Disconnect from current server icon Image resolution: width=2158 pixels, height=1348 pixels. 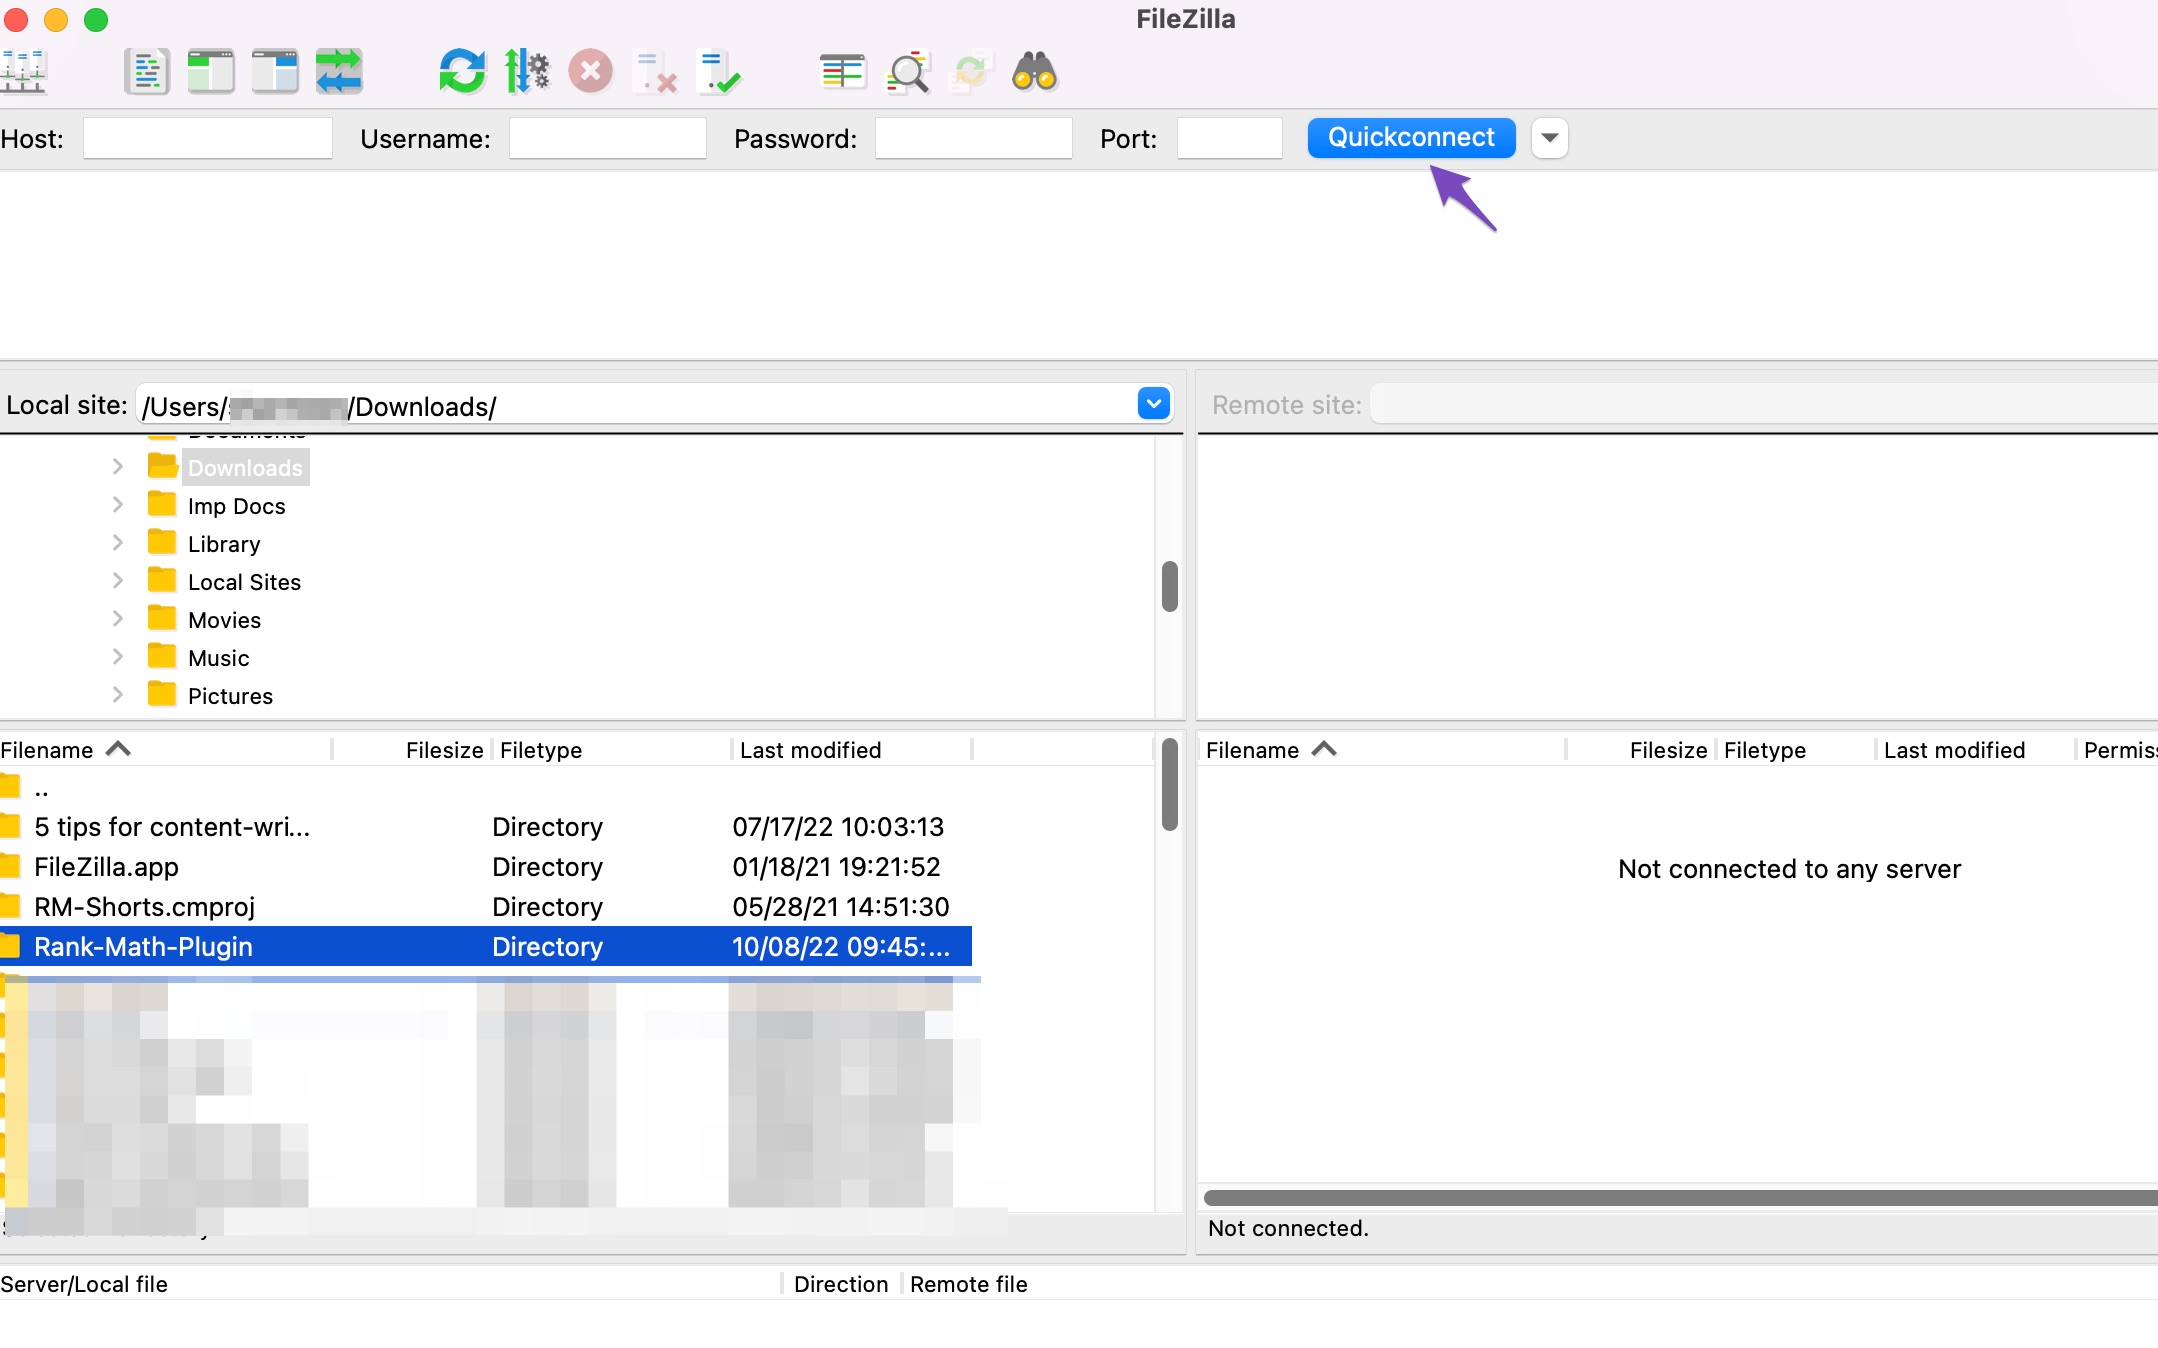655,72
